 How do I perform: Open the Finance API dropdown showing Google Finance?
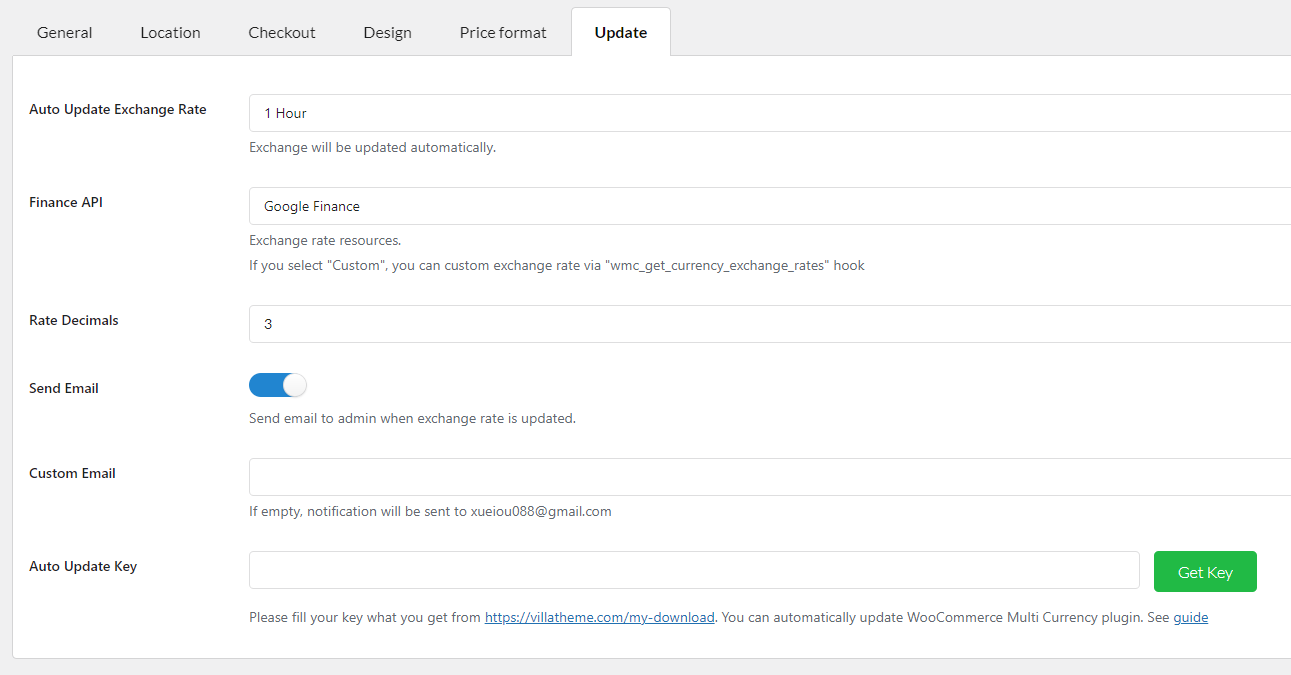click(769, 206)
